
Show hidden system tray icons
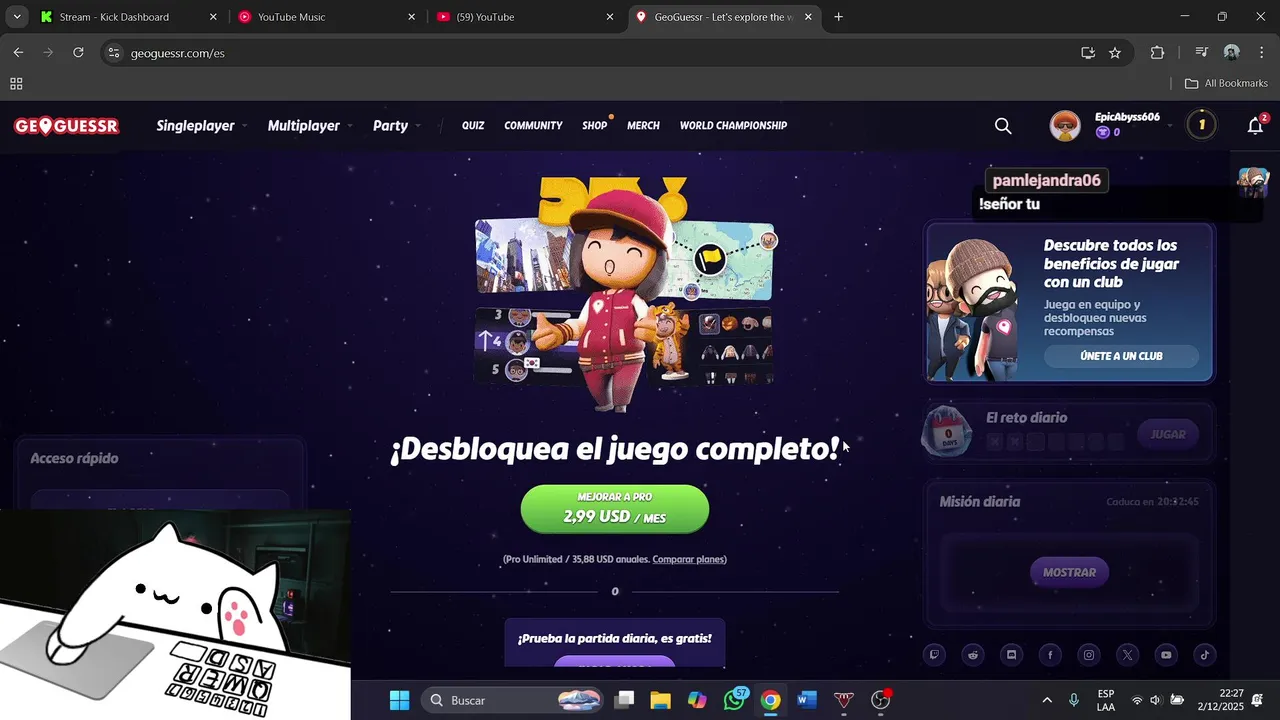[1047, 700]
